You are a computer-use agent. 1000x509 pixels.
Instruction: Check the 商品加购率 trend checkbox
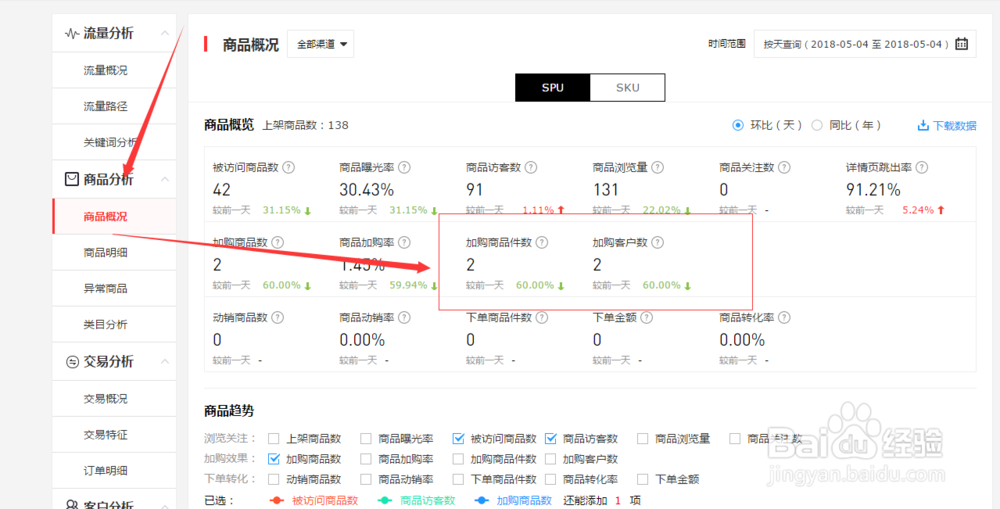tap(366, 459)
